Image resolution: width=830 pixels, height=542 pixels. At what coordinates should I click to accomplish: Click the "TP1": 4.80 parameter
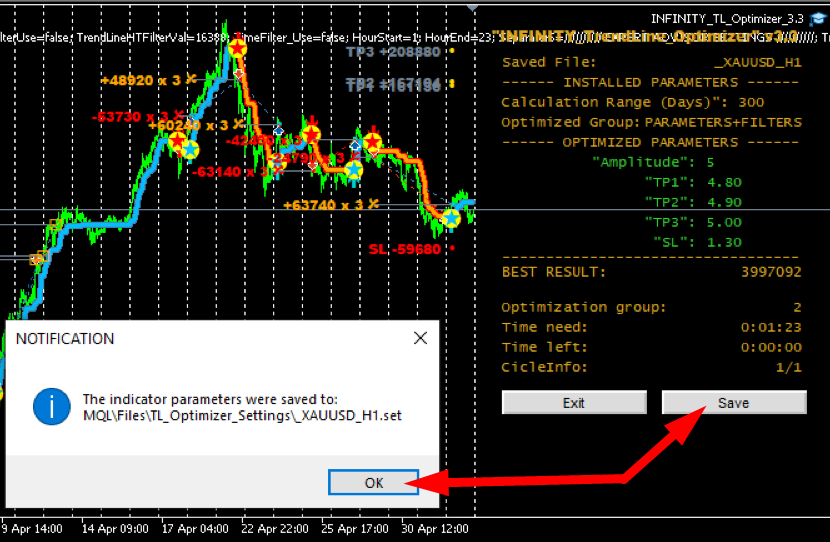click(693, 182)
